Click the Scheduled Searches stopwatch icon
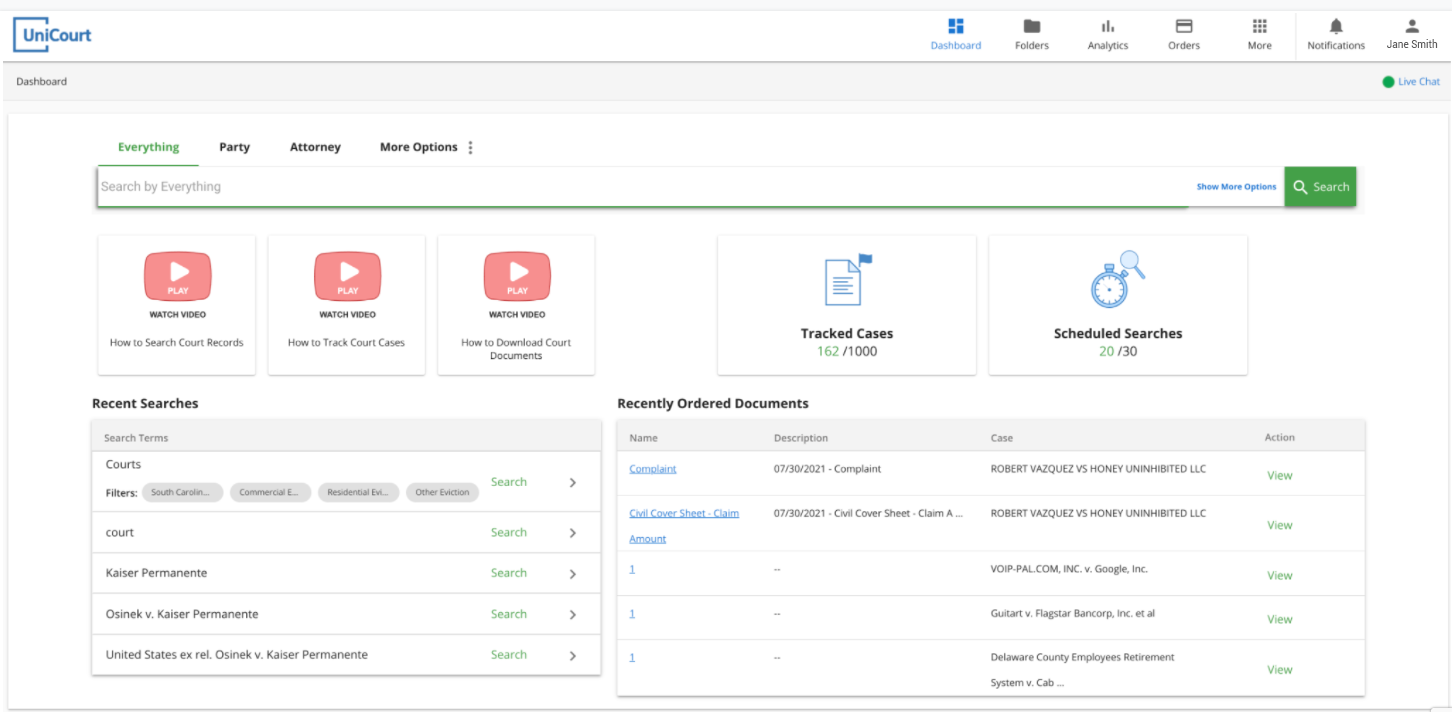The image size is (1452, 712). coord(1117,279)
